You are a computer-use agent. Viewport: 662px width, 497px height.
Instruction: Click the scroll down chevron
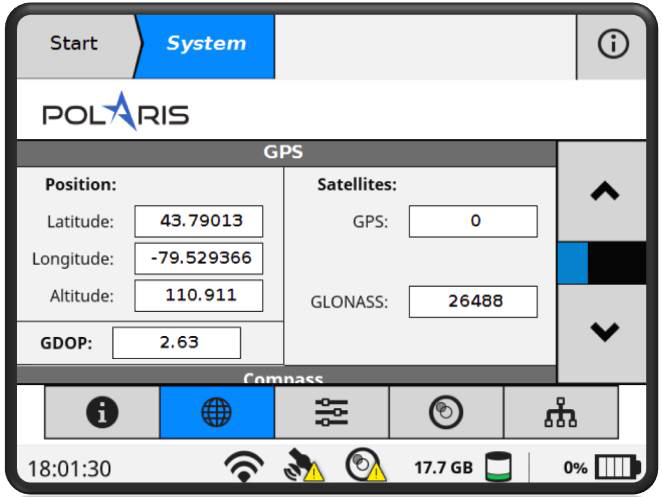coord(604,332)
